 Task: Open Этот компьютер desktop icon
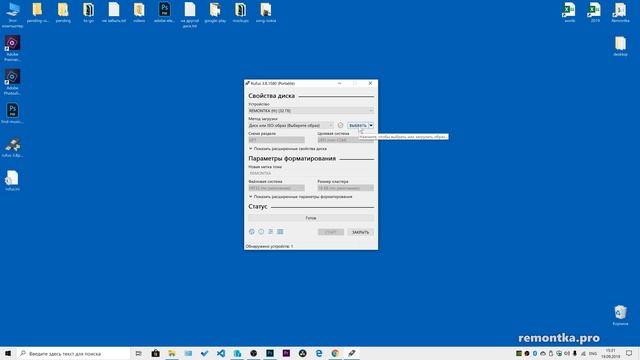(12, 15)
